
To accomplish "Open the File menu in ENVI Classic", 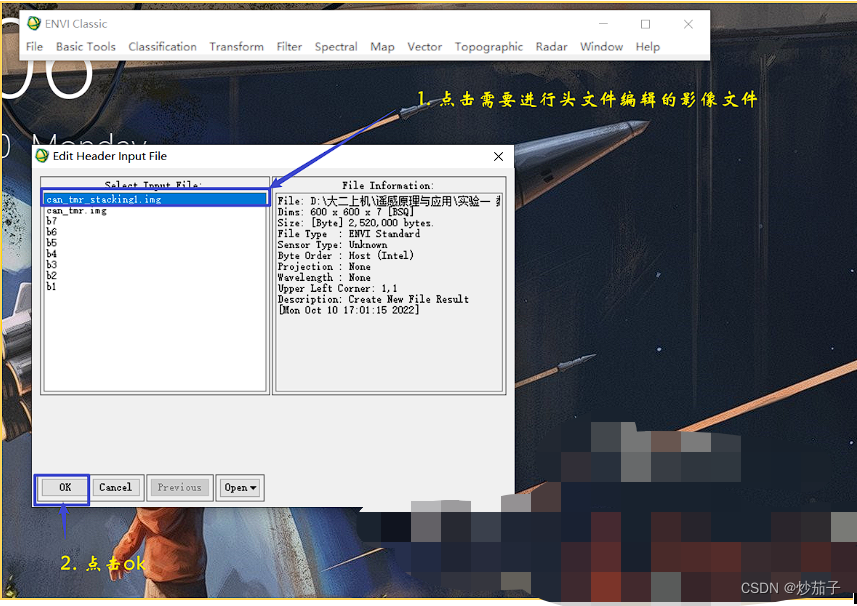I will [34, 47].
